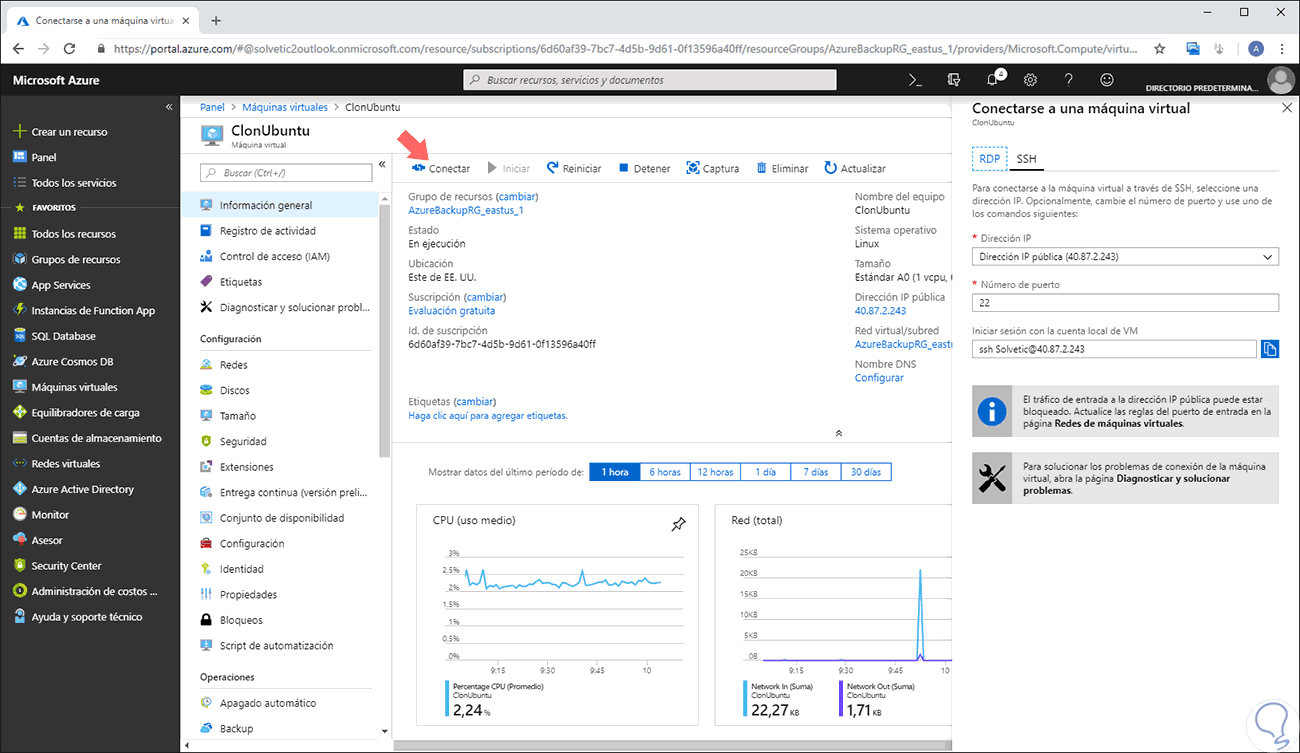Click Máquinas virtuales in the breadcrumb

(x=285, y=107)
